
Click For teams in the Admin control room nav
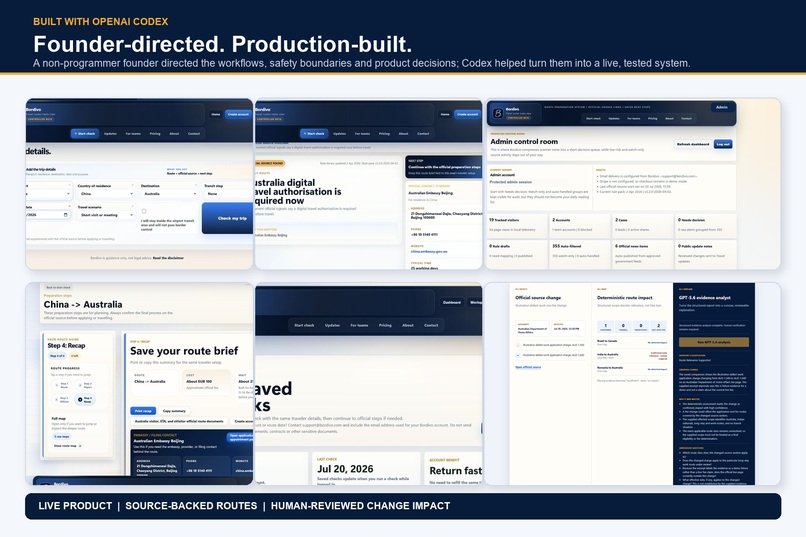[x=633, y=118]
